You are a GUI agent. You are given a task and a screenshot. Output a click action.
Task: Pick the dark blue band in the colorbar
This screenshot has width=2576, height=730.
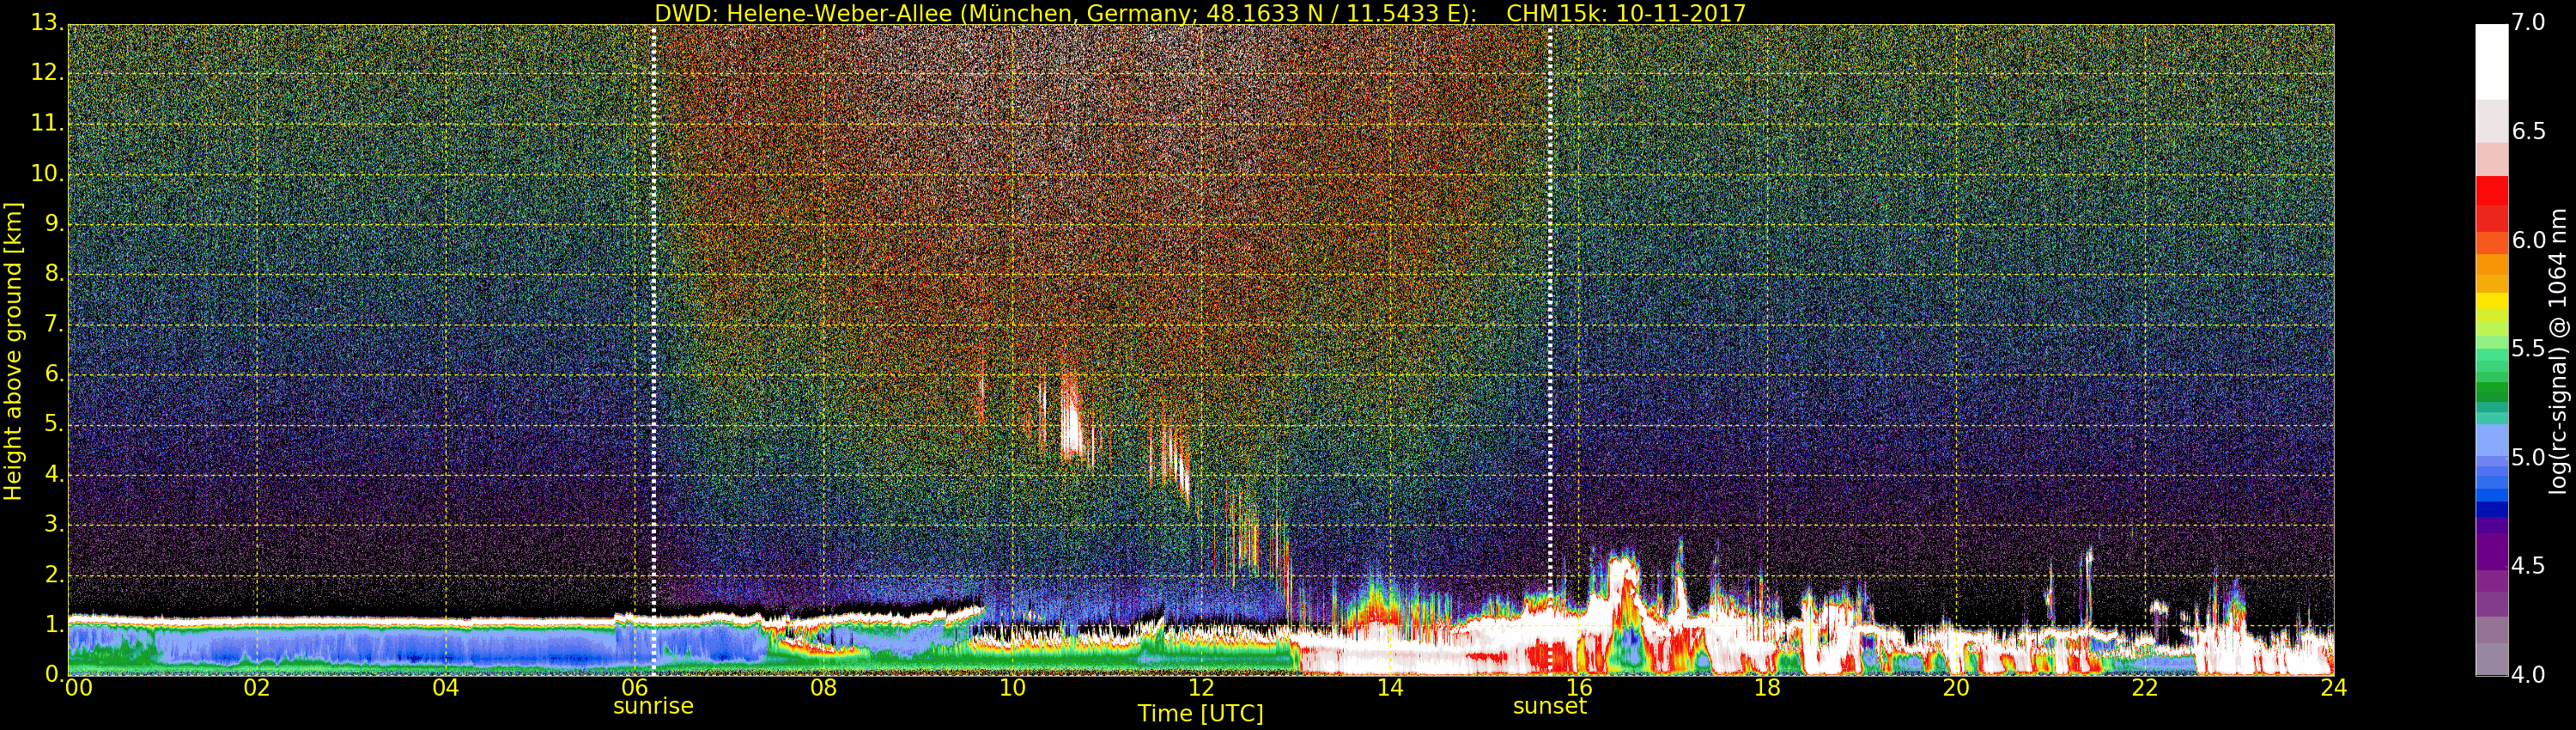tap(2491, 508)
